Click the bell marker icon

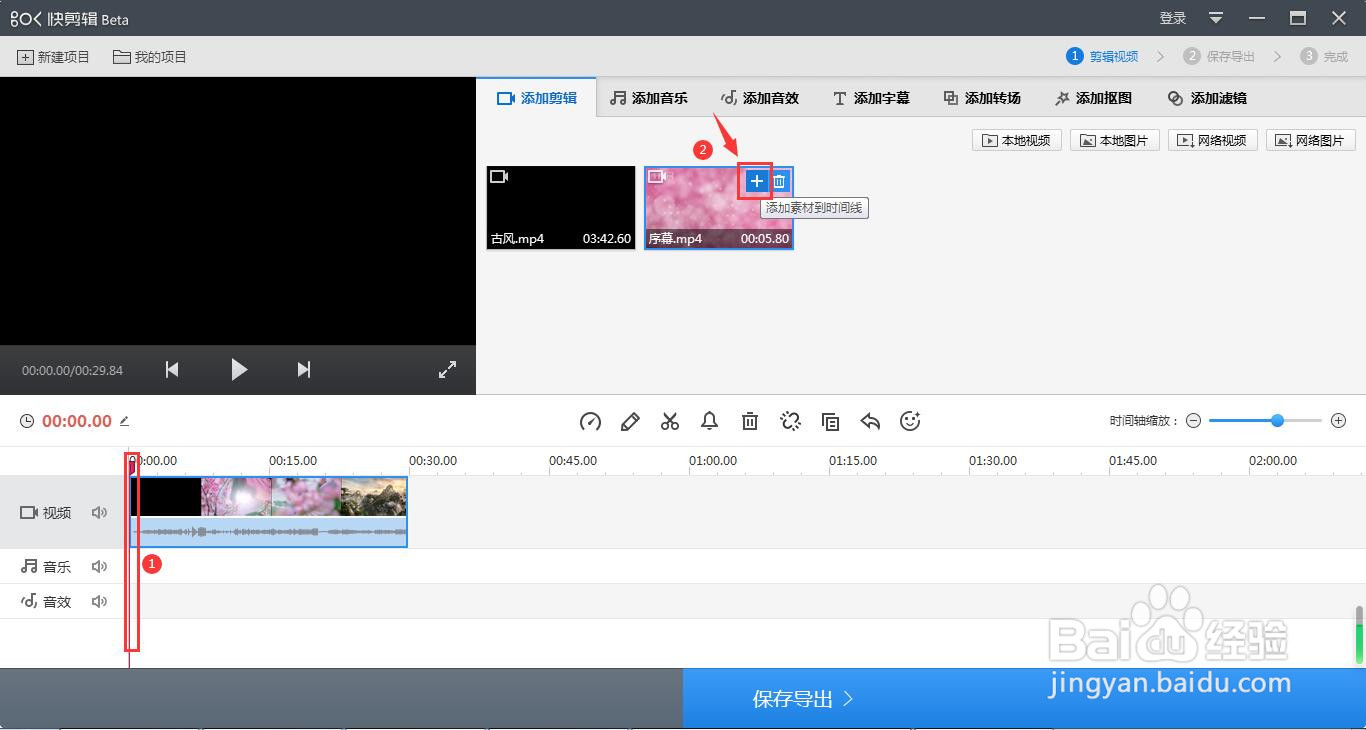pos(710,422)
